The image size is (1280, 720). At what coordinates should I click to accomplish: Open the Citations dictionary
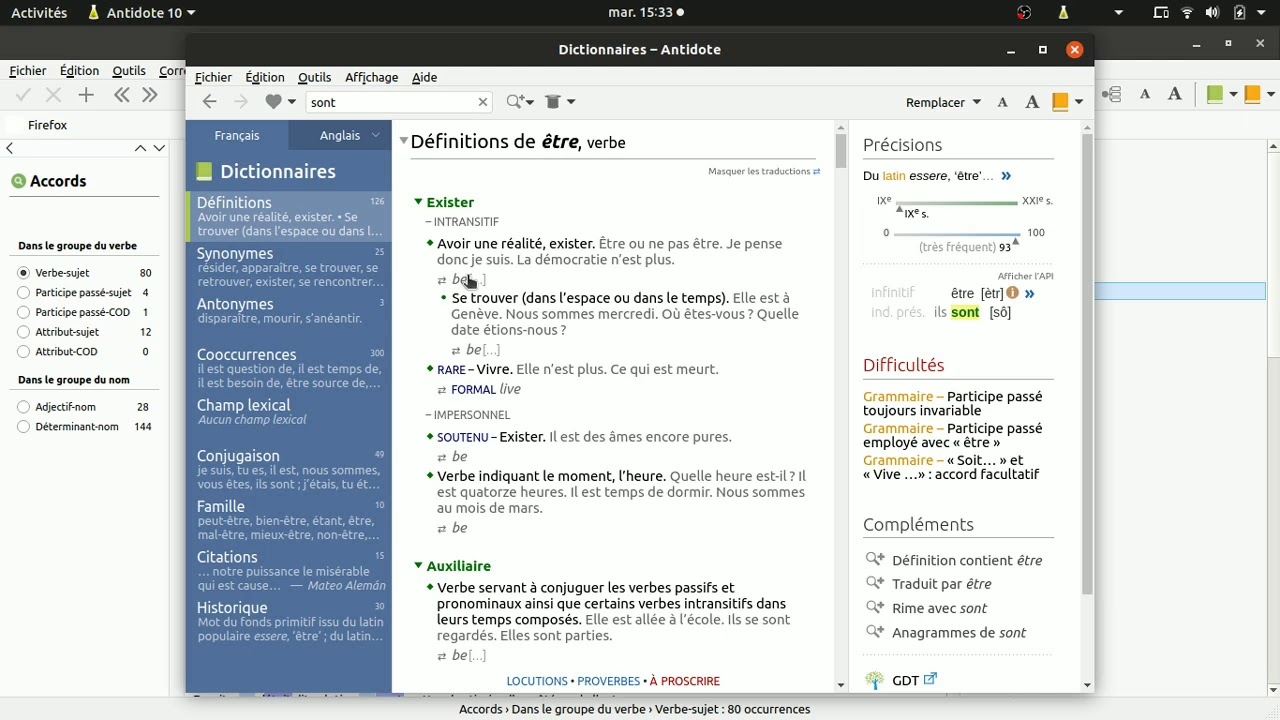click(x=289, y=570)
